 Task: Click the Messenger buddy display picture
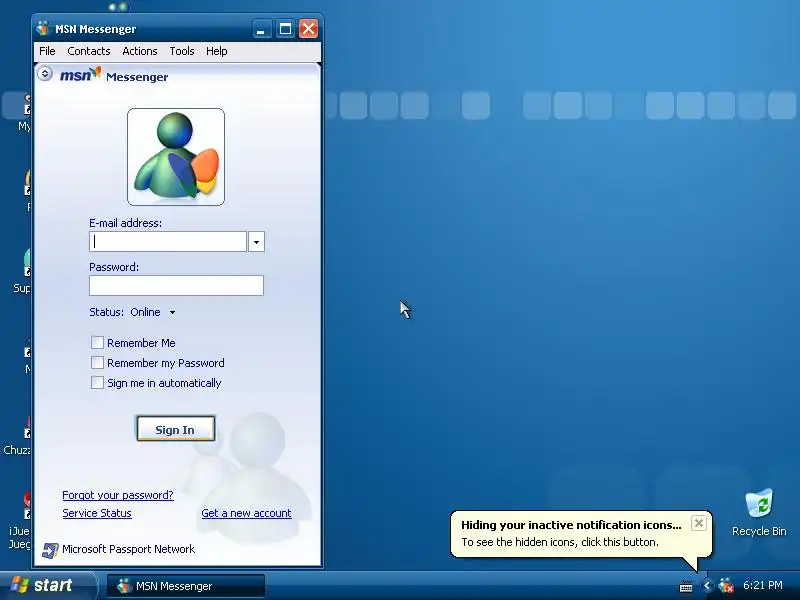(176, 157)
